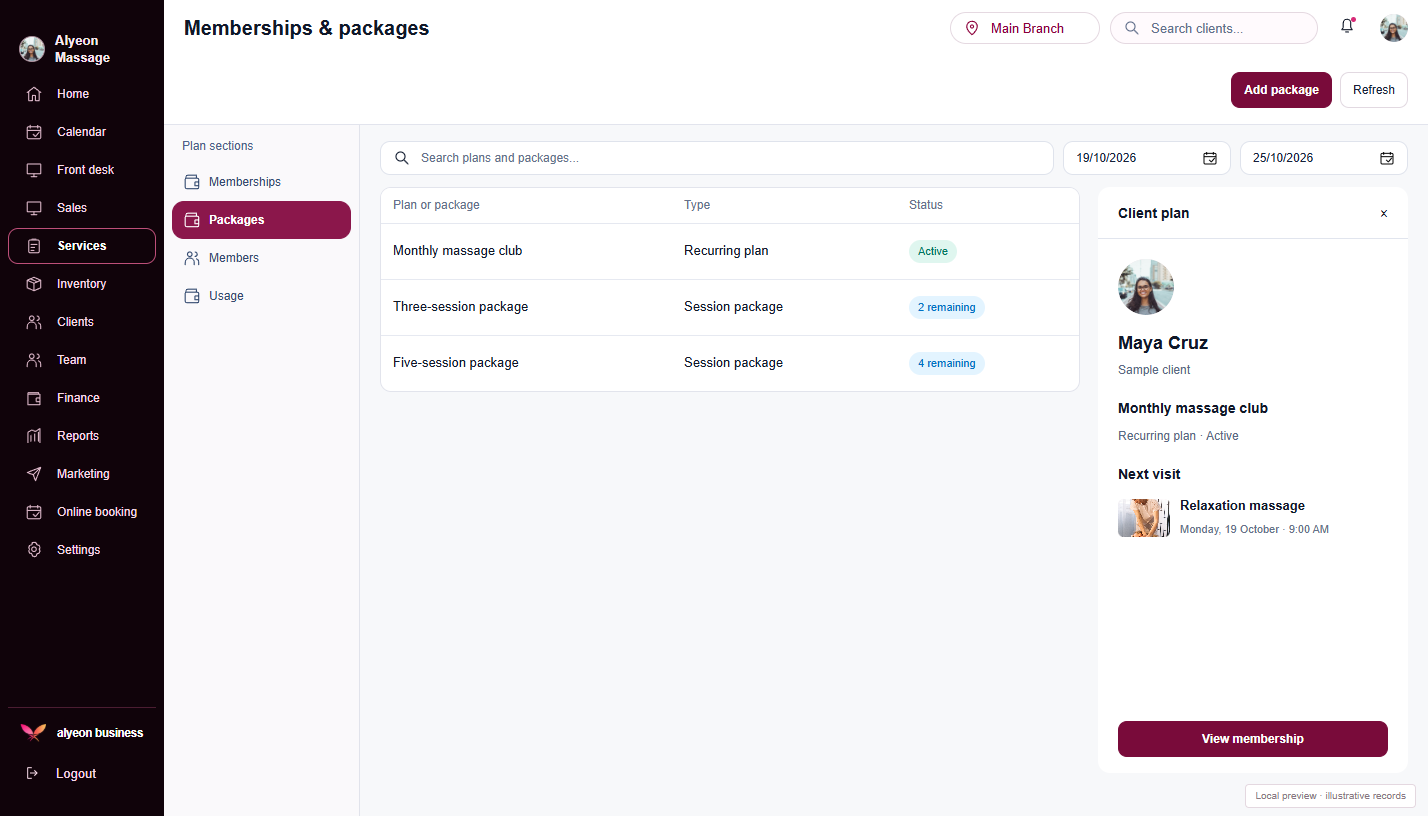Click the View membership button
Screen dimensions: 1428x816
[1253, 739]
